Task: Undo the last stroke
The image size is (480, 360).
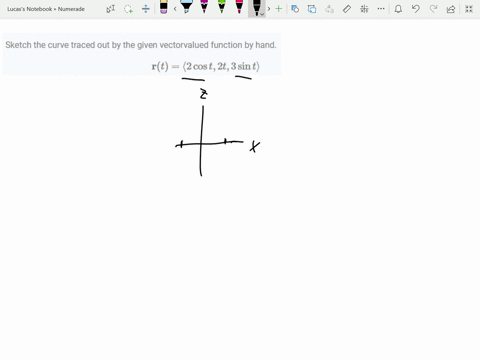Action: point(416,9)
